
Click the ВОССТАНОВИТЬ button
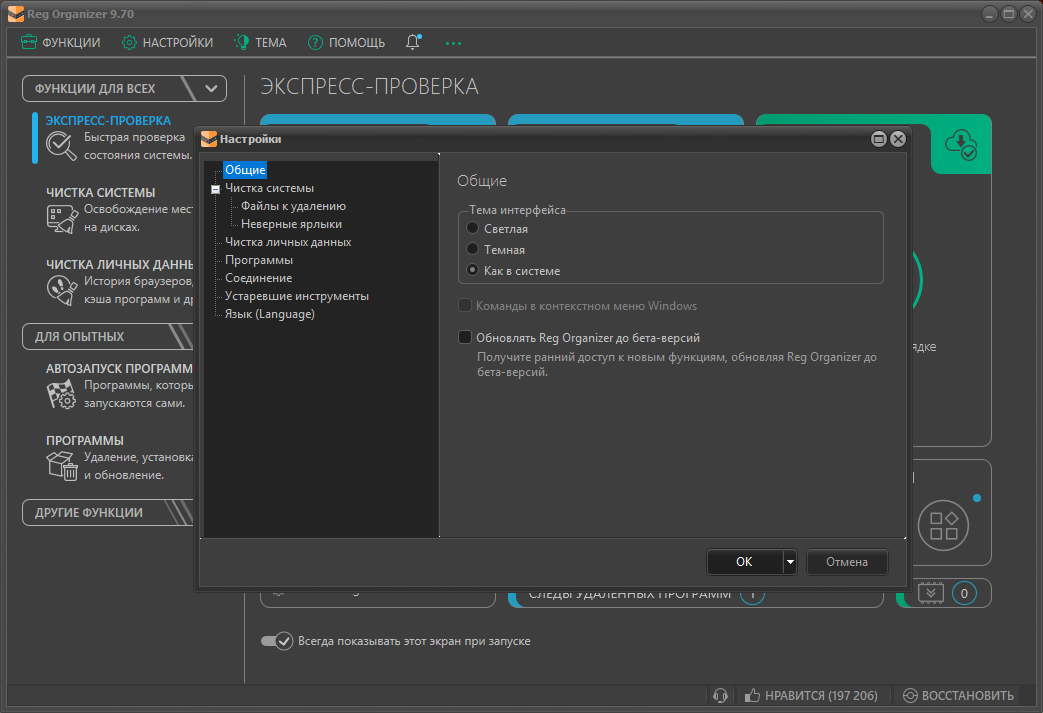pos(959,696)
